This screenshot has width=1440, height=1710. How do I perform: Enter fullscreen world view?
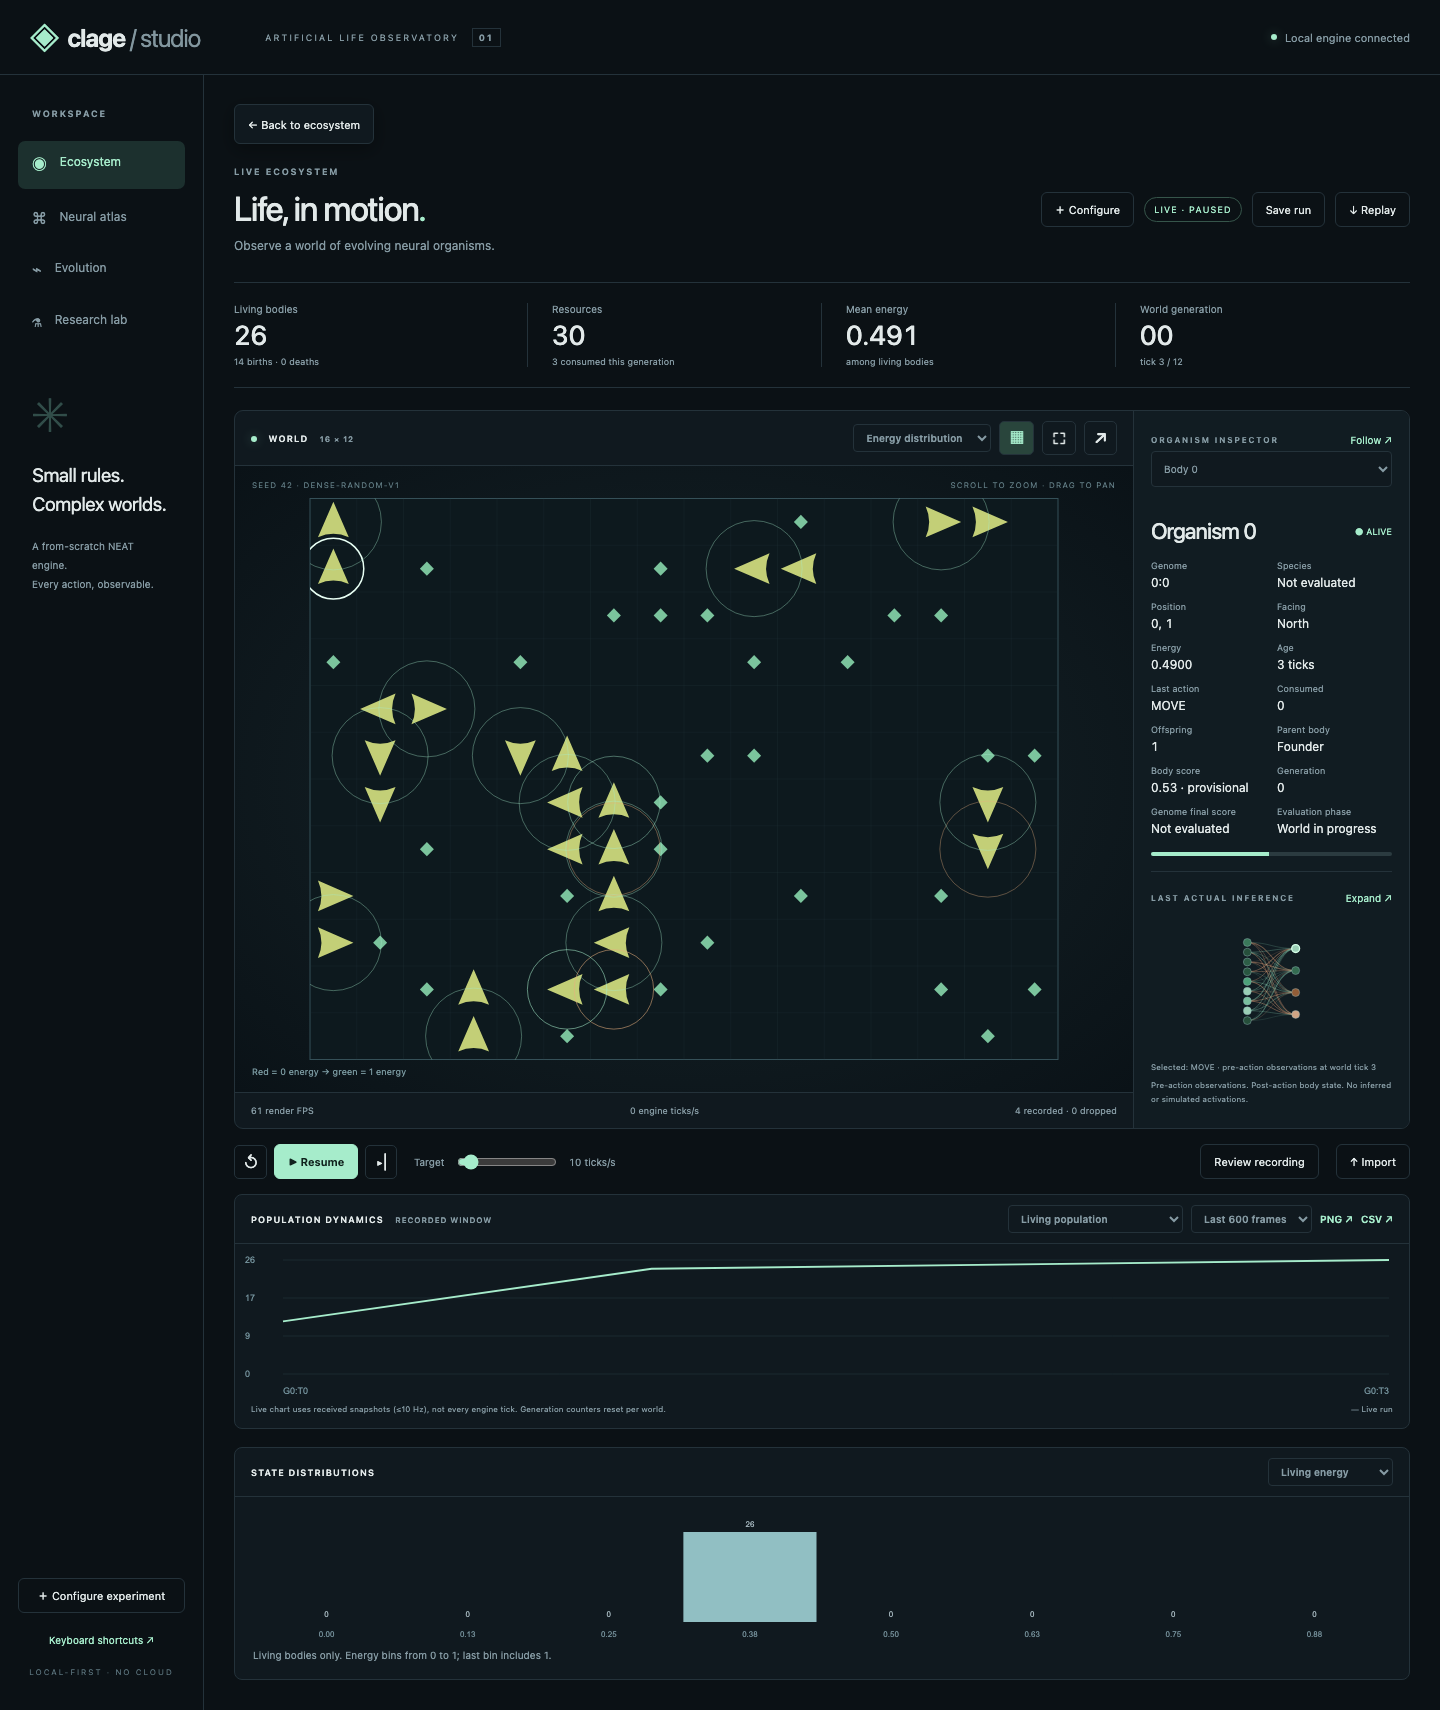click(1059, 438)
